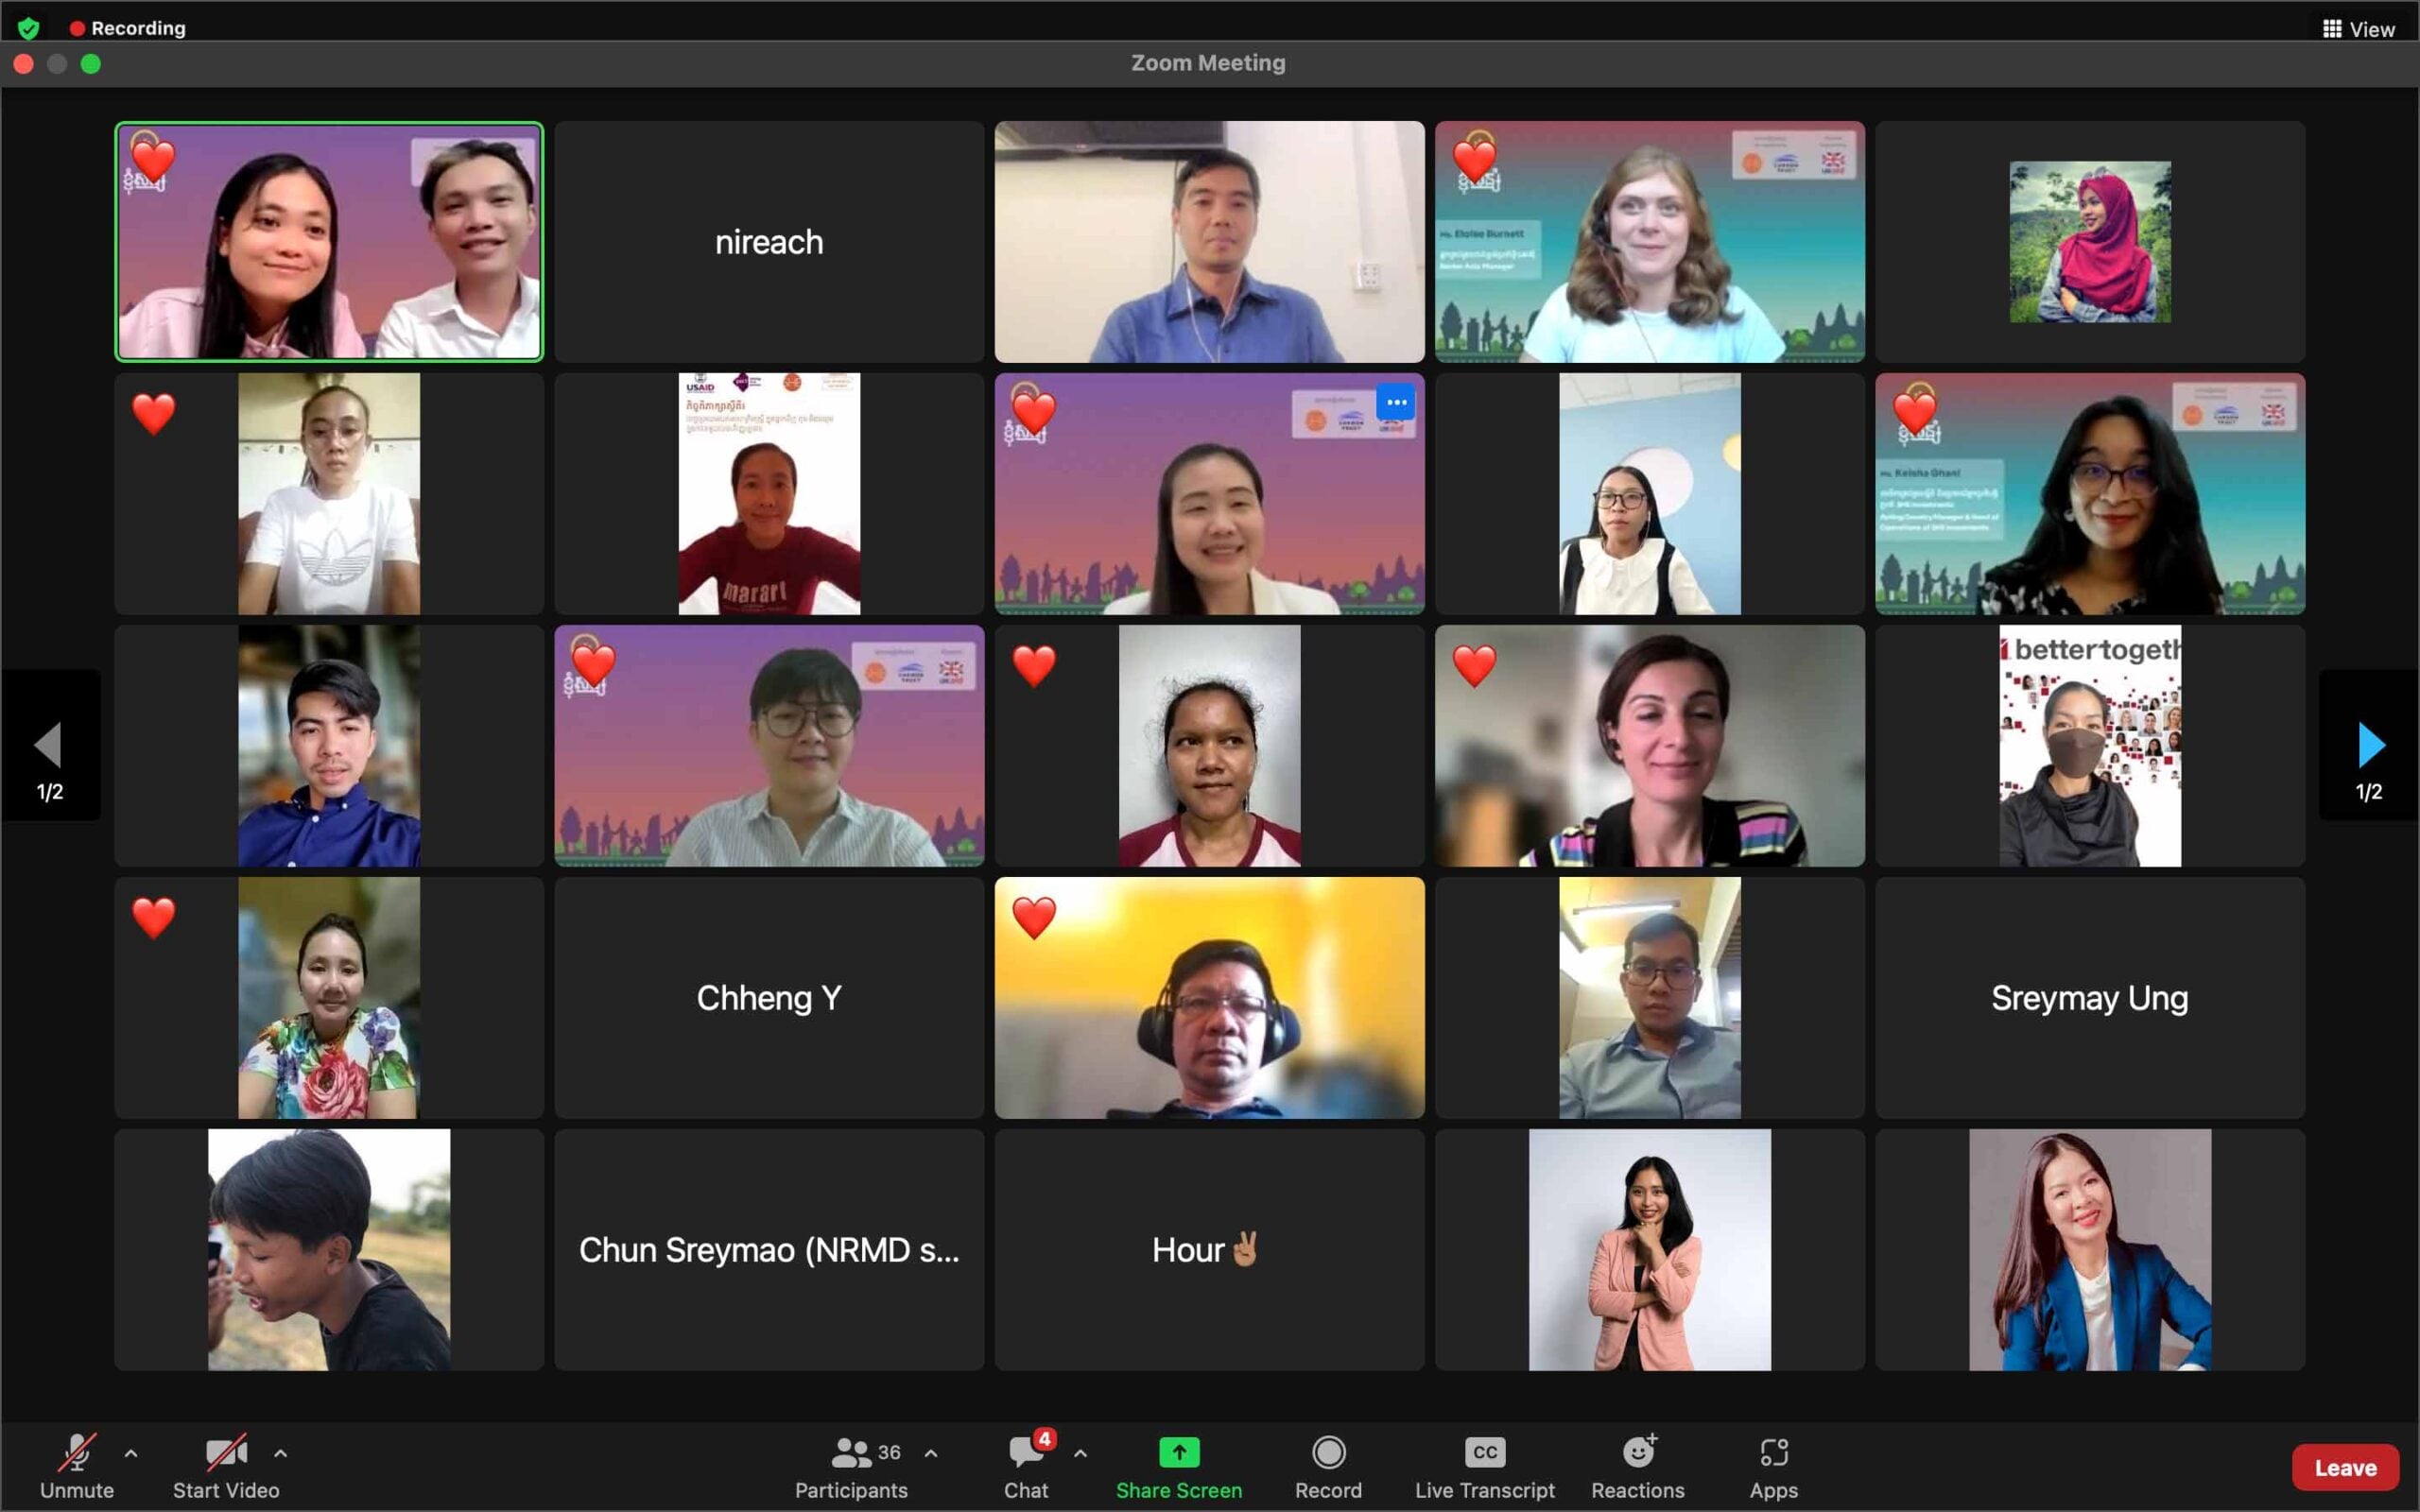Image resolution: width=2420 pixels, height=1512 pixels.
Task: Start Video camera
Action: coord(226,1466)
